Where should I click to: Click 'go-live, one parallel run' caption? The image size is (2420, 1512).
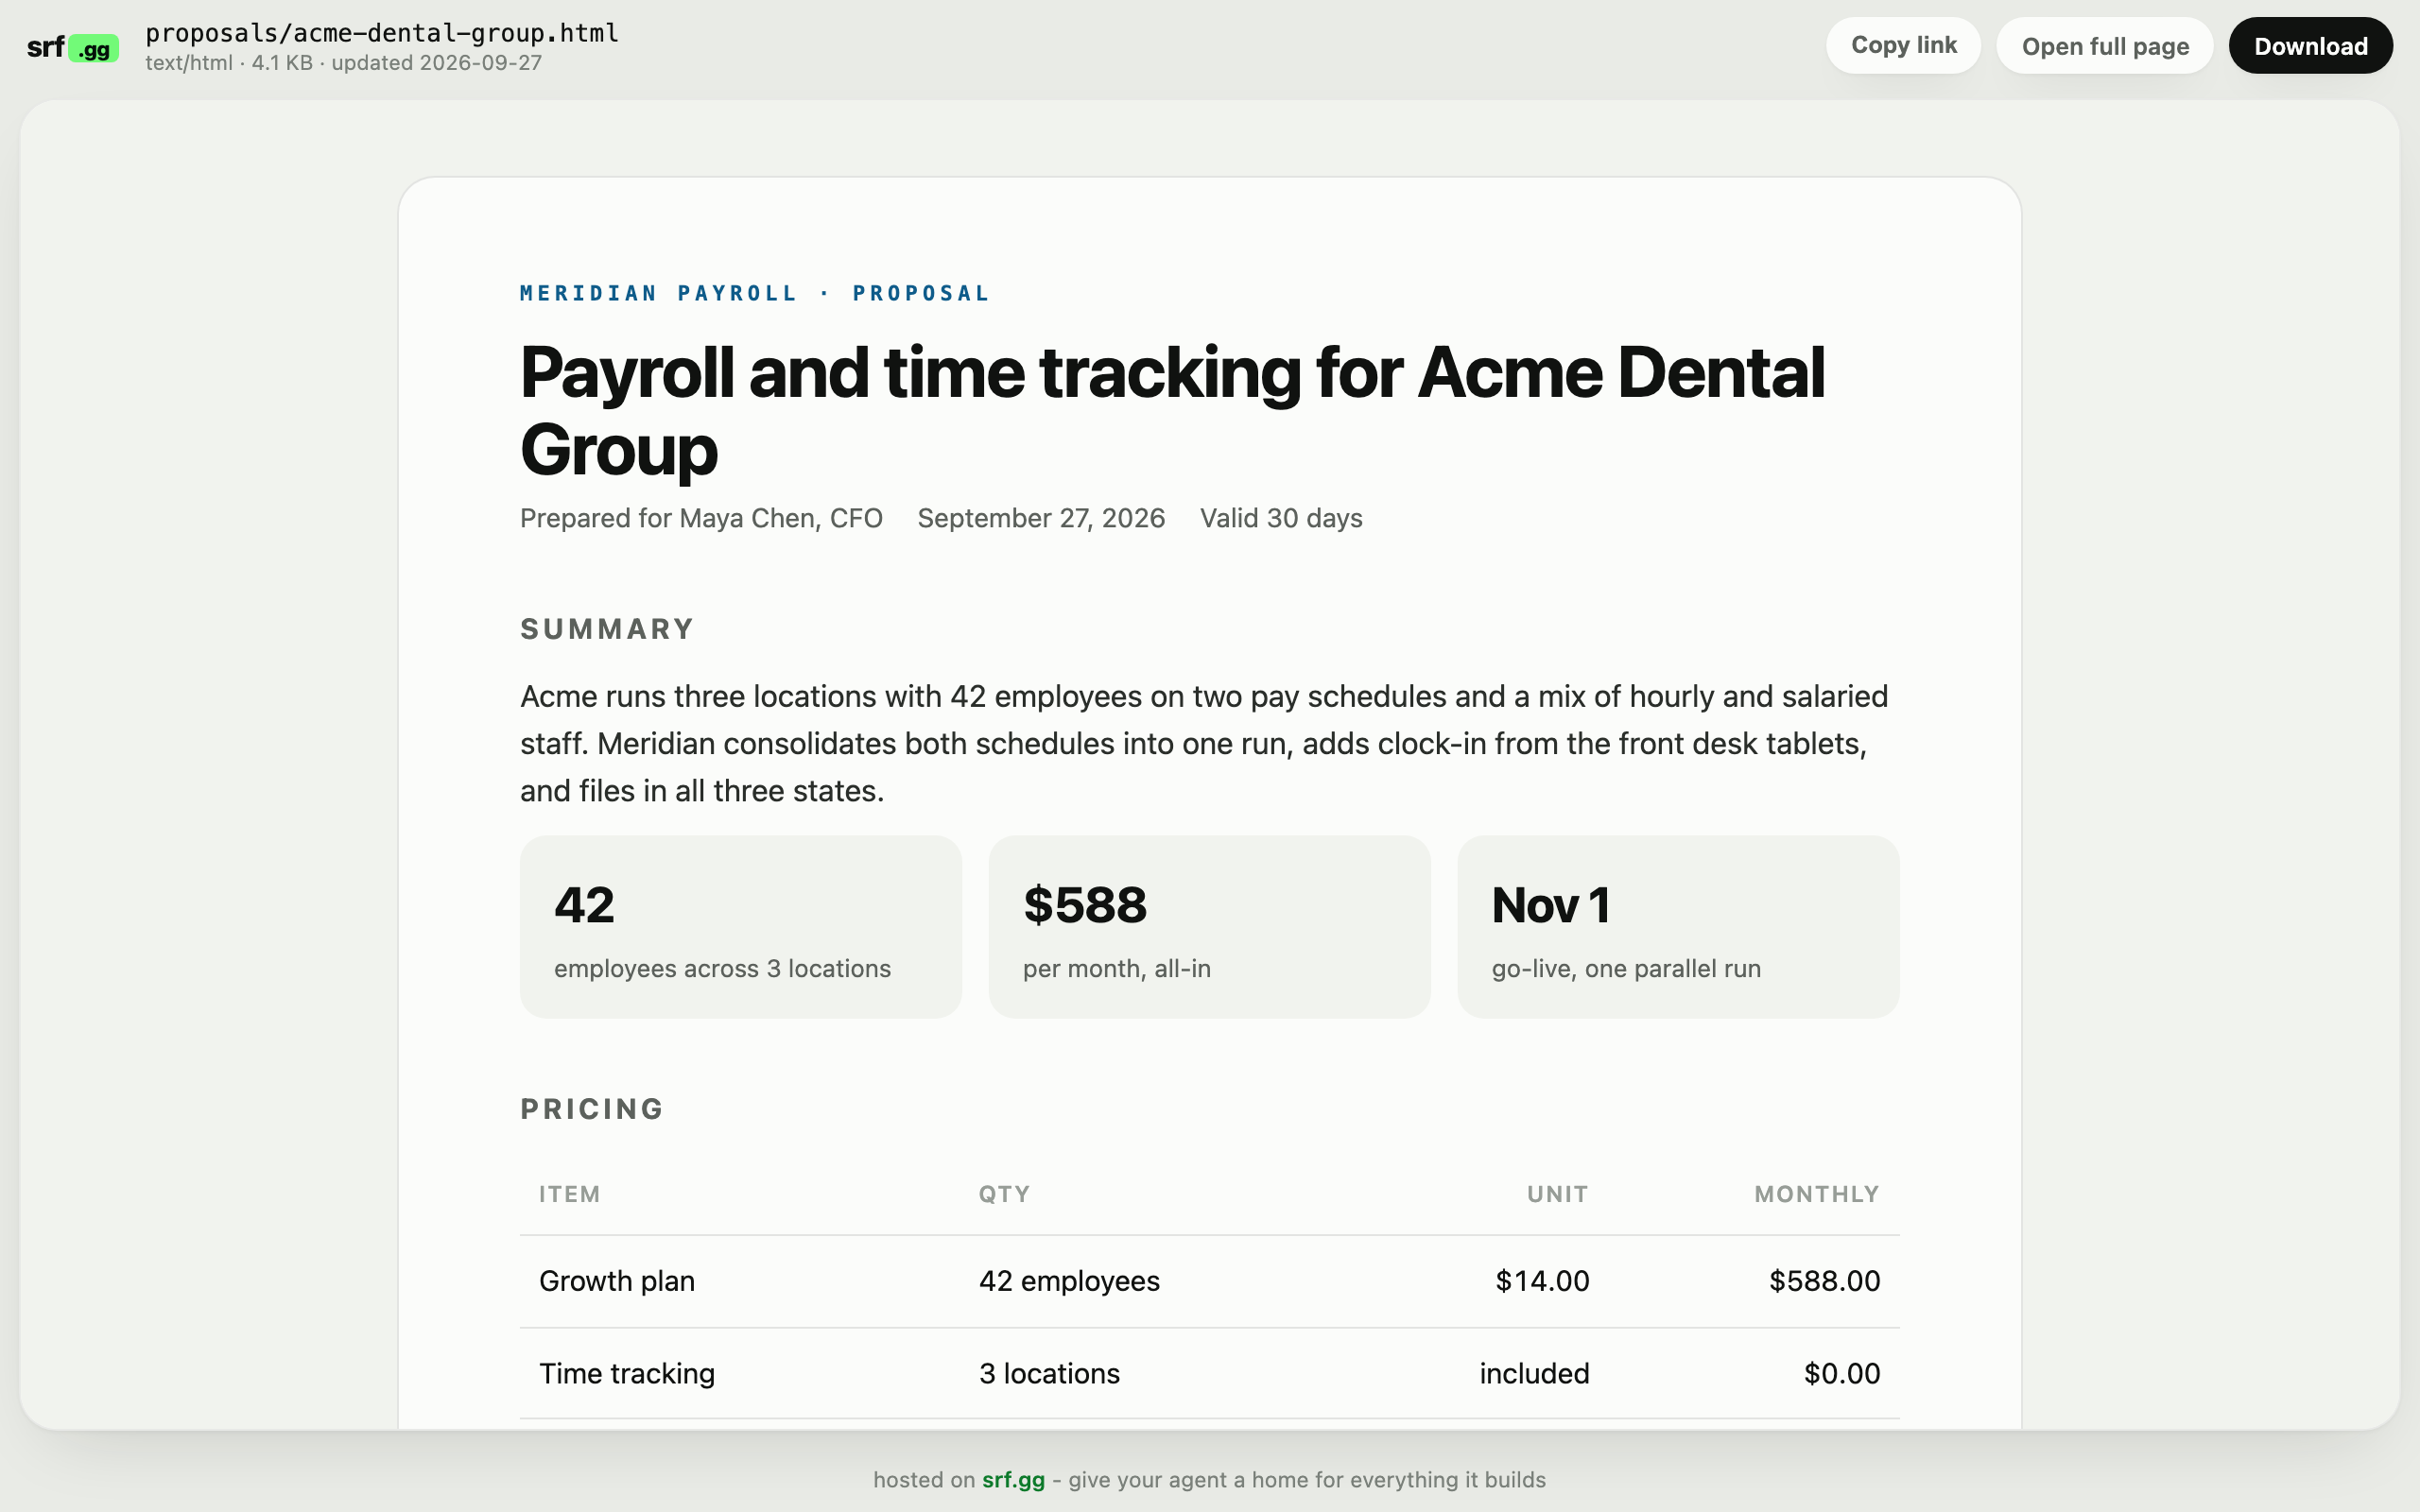coord(1626,968)
